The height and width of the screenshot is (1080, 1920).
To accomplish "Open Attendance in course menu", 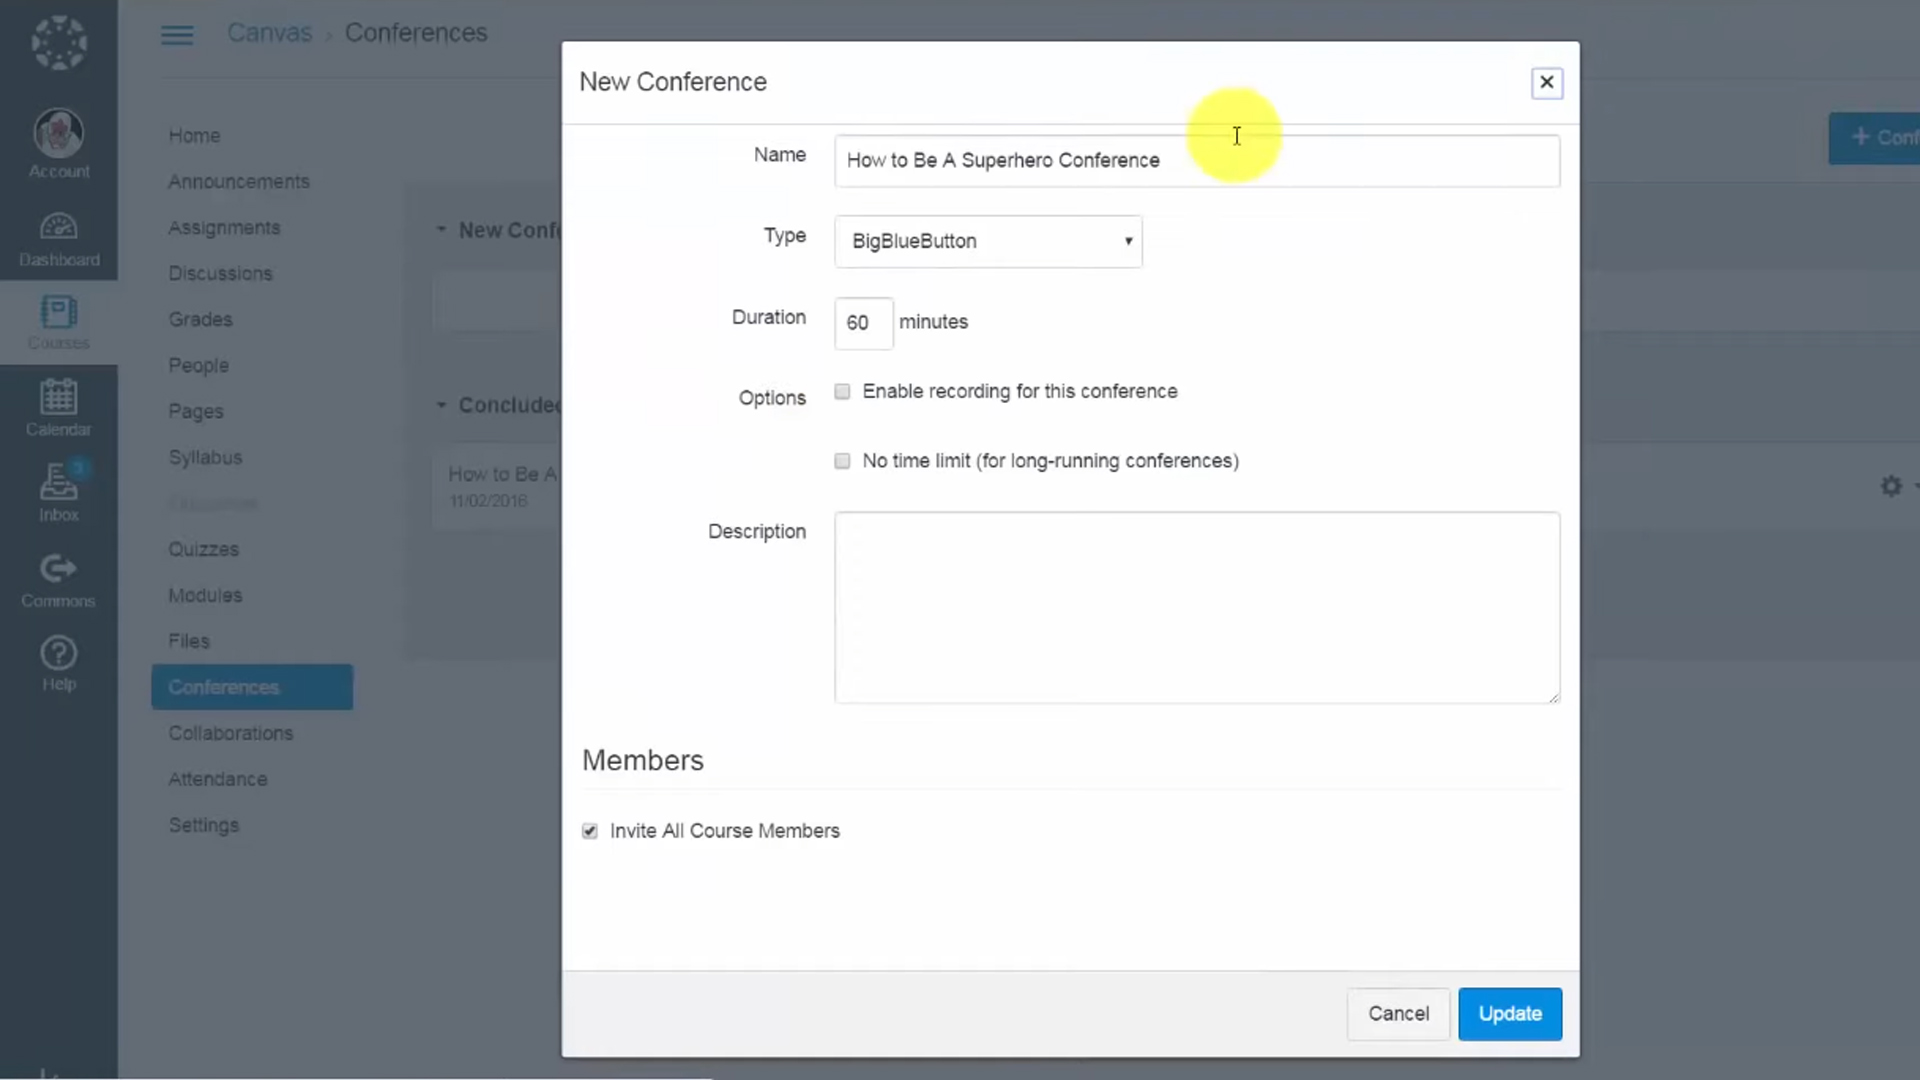I will (217, 779).
